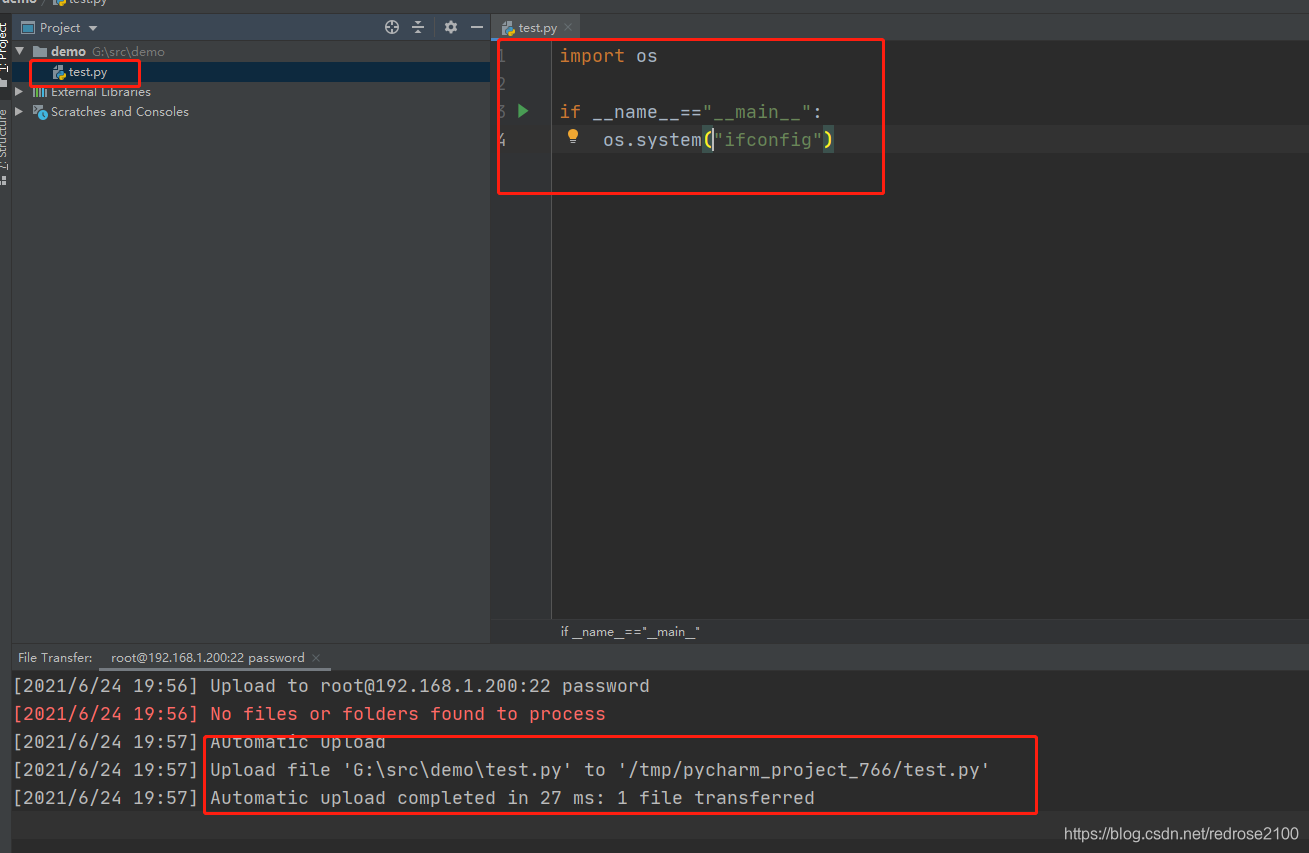Click the File Transfer panel label
Screen dimensions: 1309x853
tap(55, 658)
